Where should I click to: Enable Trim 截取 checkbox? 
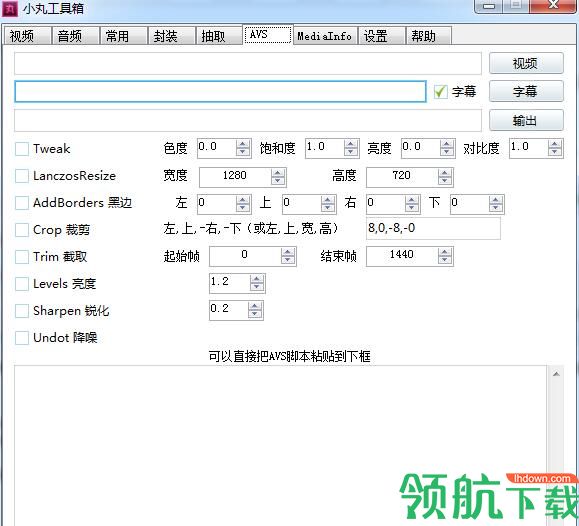coord(22,257)
